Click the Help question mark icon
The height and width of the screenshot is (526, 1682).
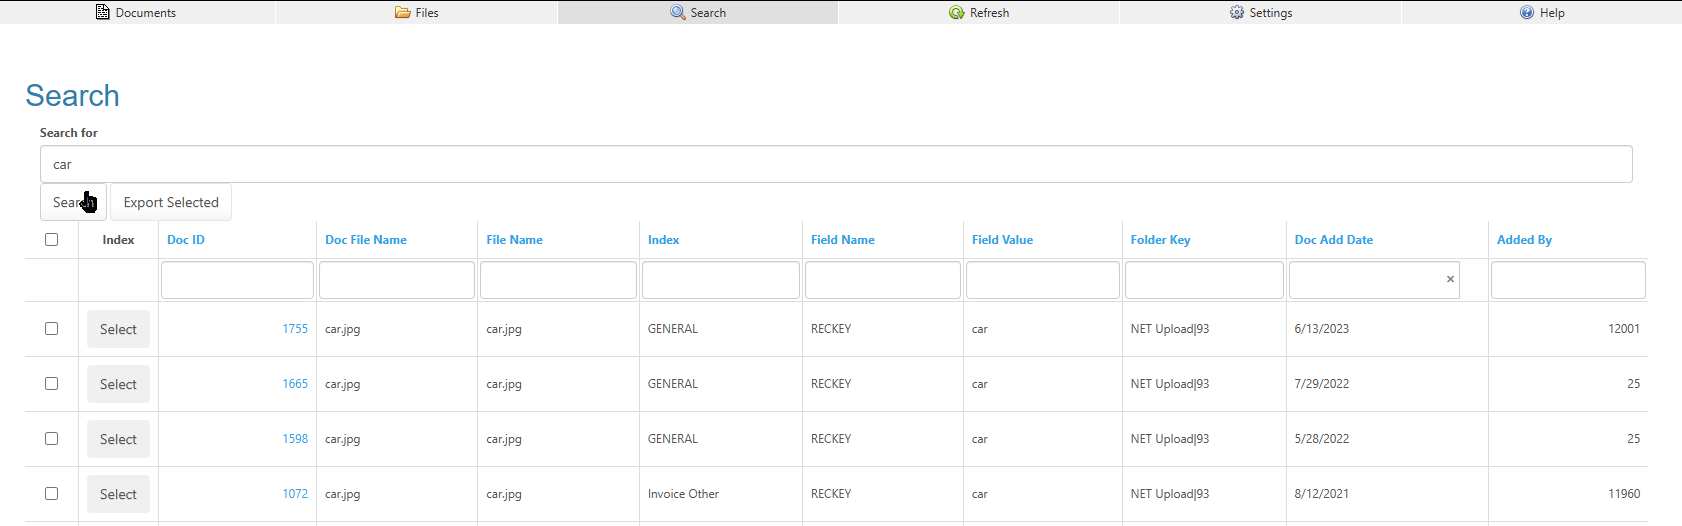click(1526, 13)
